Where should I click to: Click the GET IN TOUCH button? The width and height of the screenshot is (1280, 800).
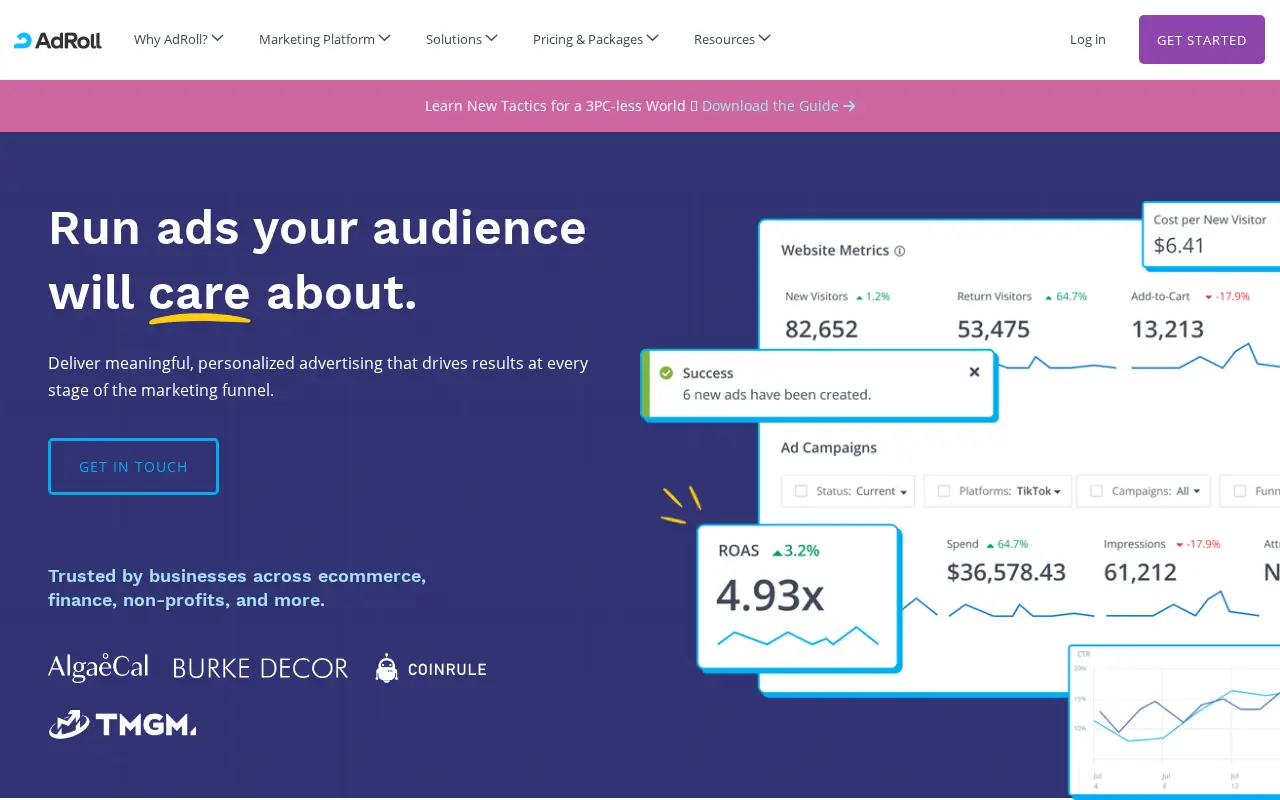click(133, 466)
